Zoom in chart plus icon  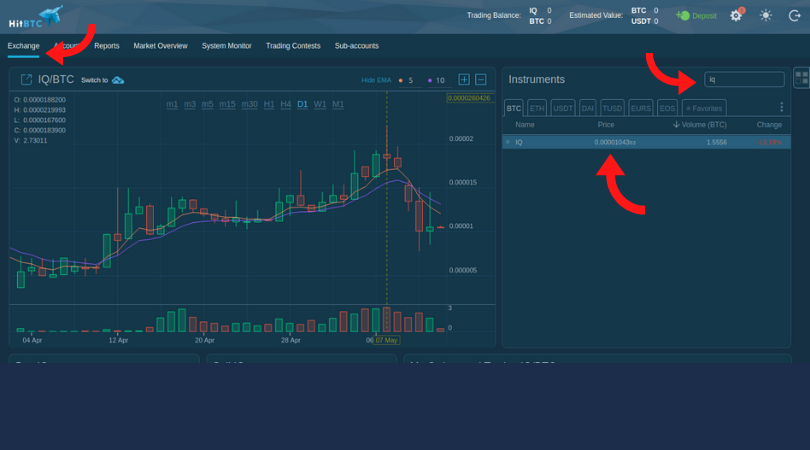464,80
